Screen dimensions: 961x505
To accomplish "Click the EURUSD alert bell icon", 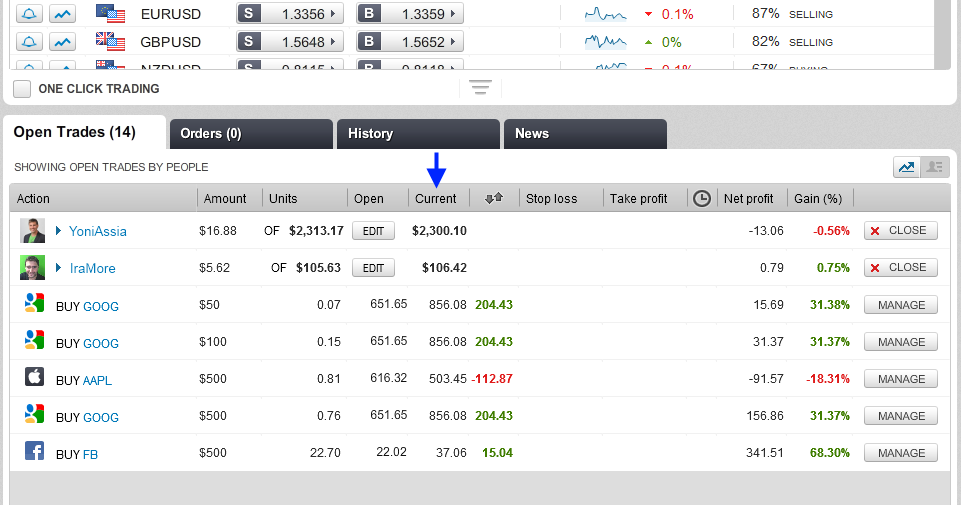I will (29, 13).
